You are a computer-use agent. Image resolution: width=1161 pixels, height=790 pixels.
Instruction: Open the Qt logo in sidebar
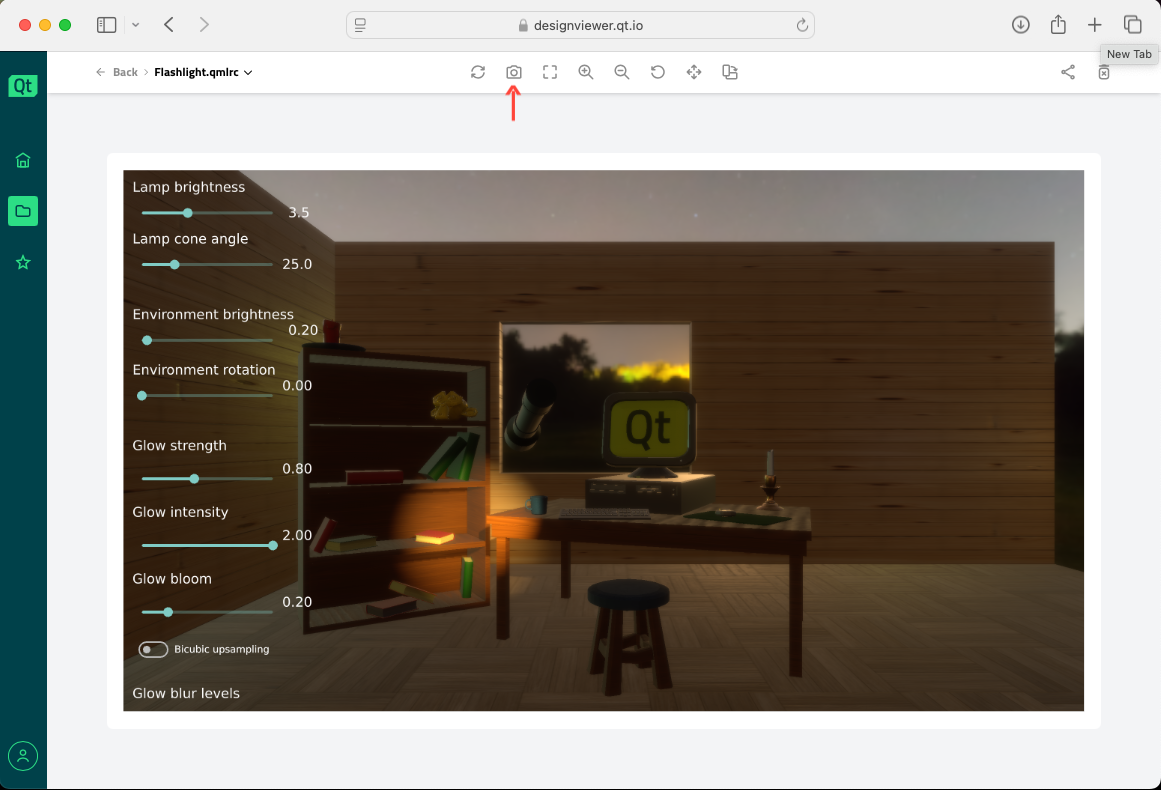(x=23, y=86)
